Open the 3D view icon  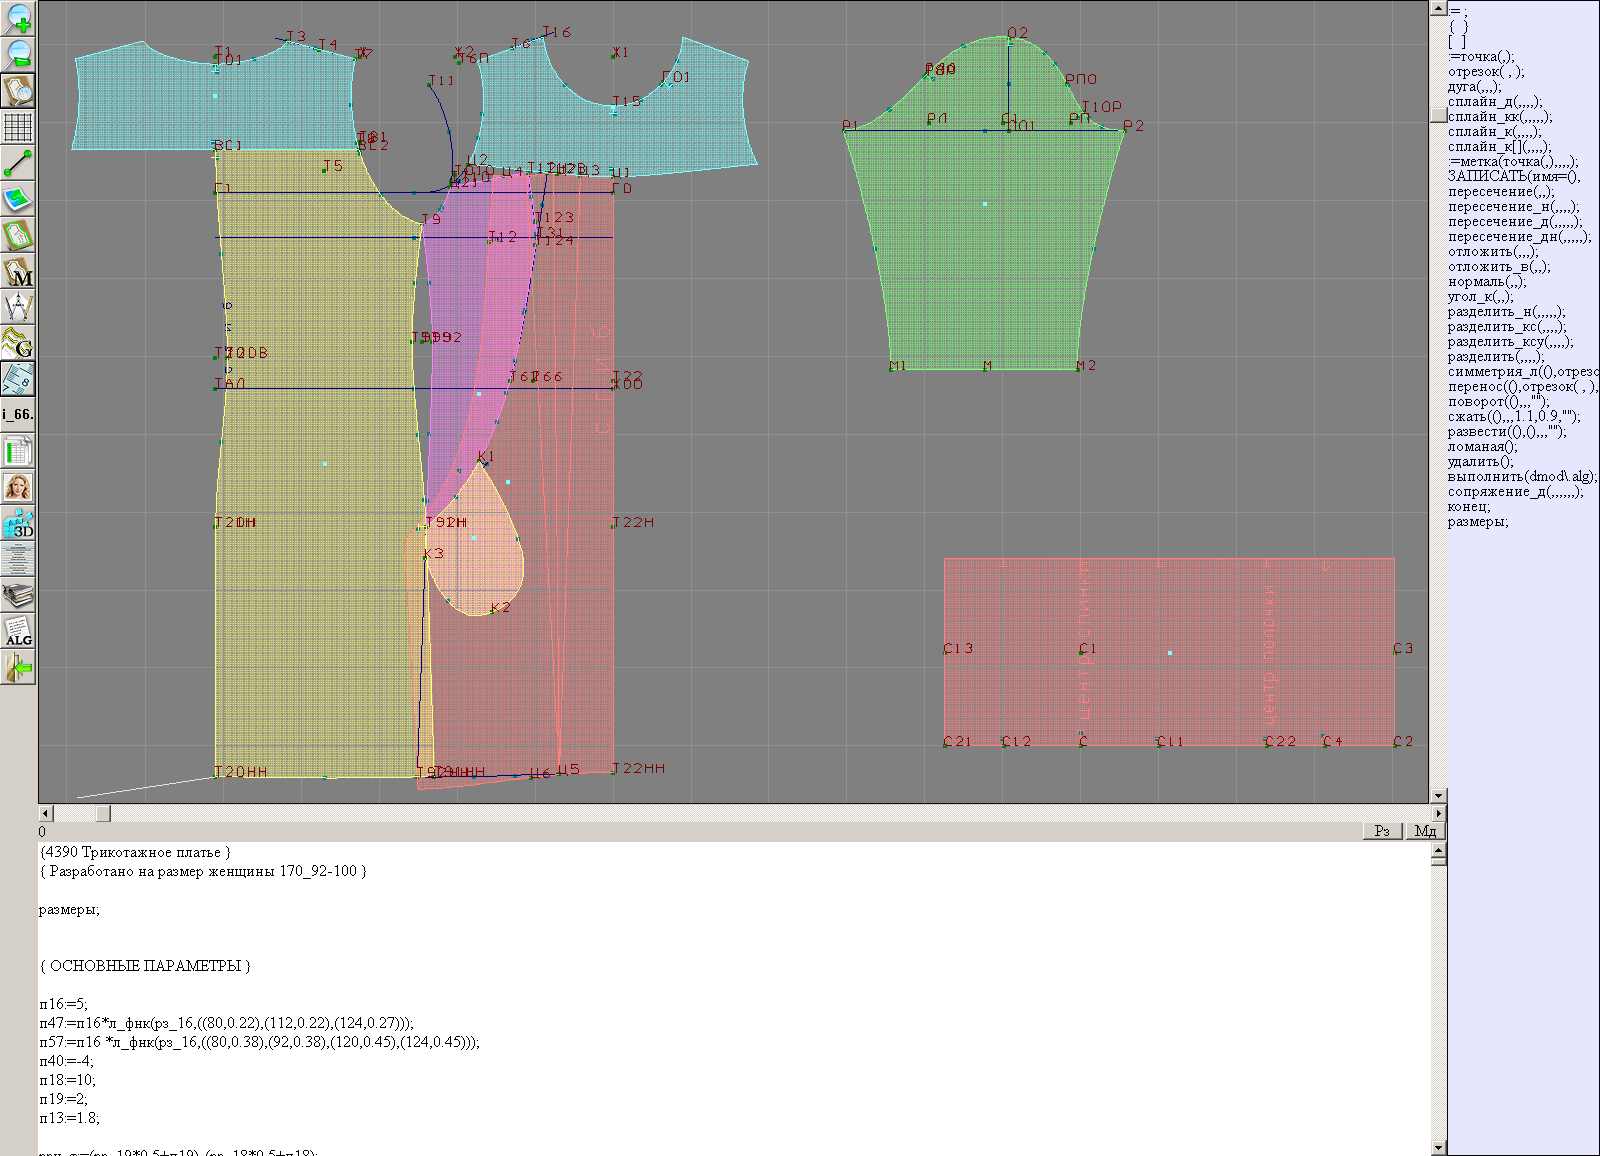point(18,523)
